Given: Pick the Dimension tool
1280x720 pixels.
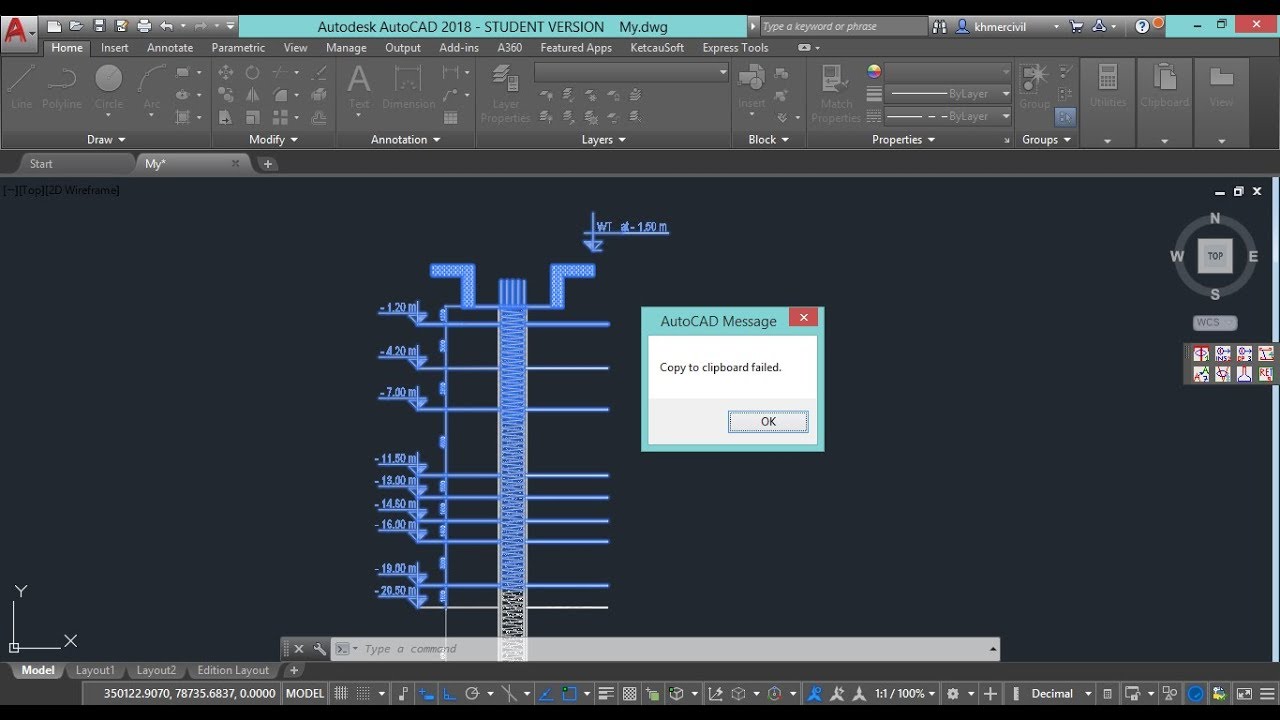Looking at the screenshot, I should click(x=408, y=86).
